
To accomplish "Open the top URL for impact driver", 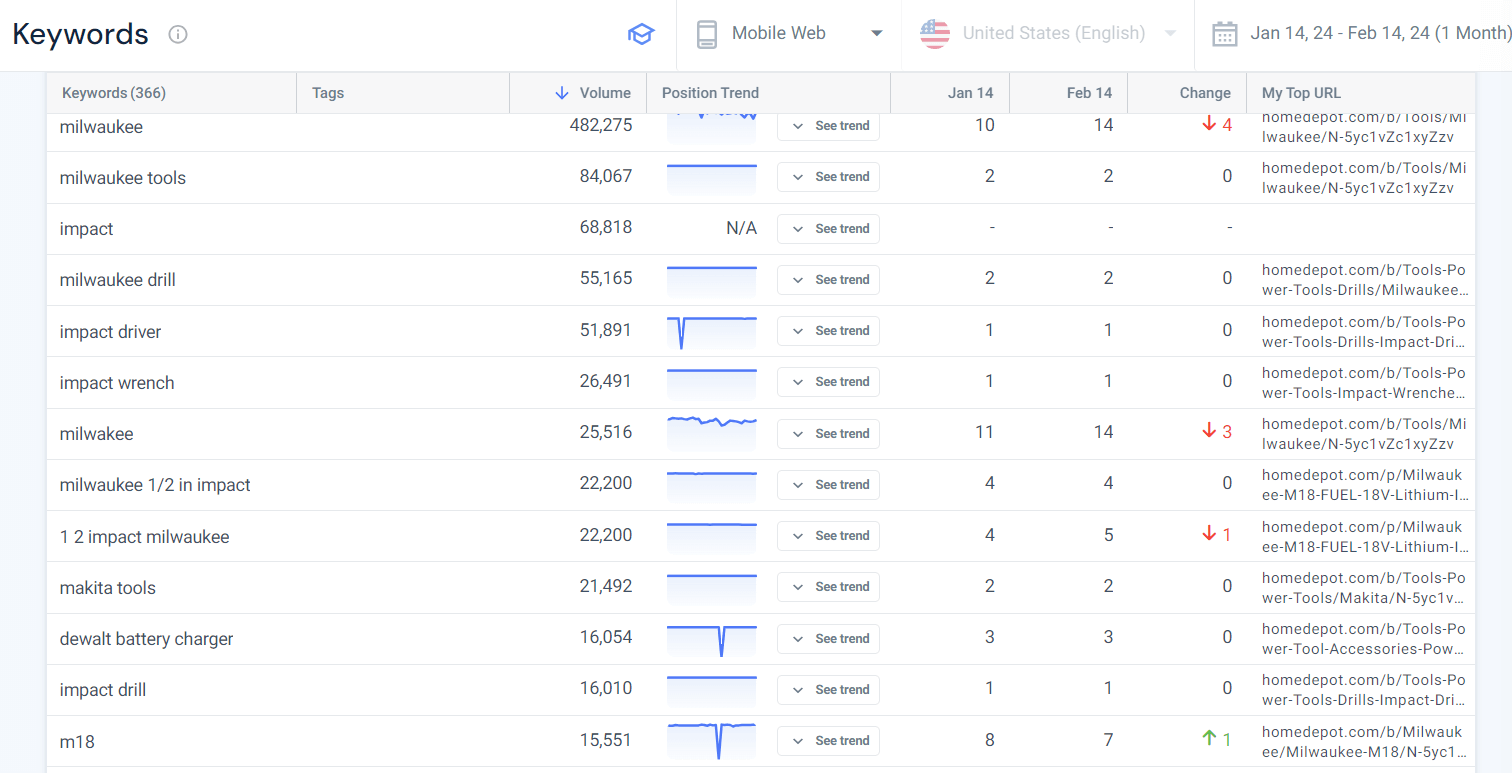I will pos(1364,332).
